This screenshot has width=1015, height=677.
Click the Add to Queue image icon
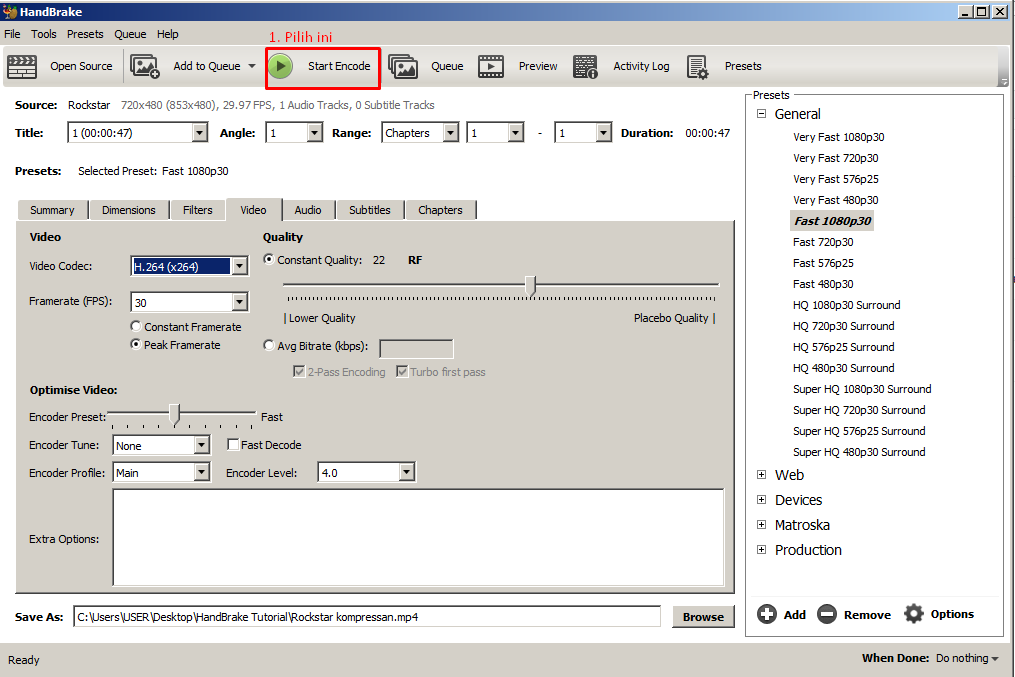[x=144, y=66]
